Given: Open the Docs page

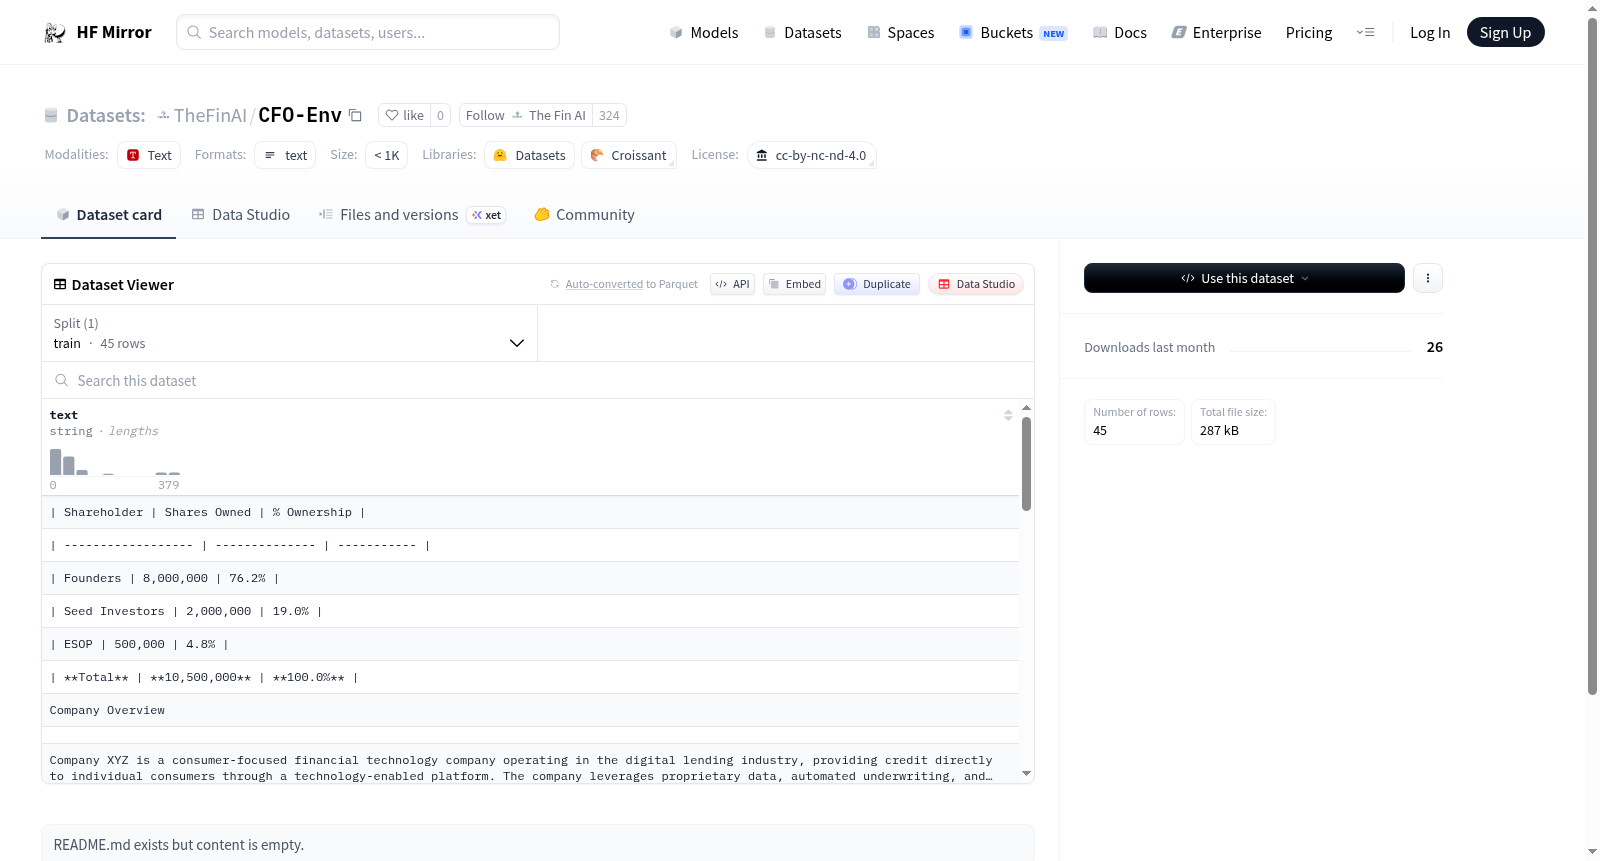Looking at the screenshot, I should pos(1120,33).
